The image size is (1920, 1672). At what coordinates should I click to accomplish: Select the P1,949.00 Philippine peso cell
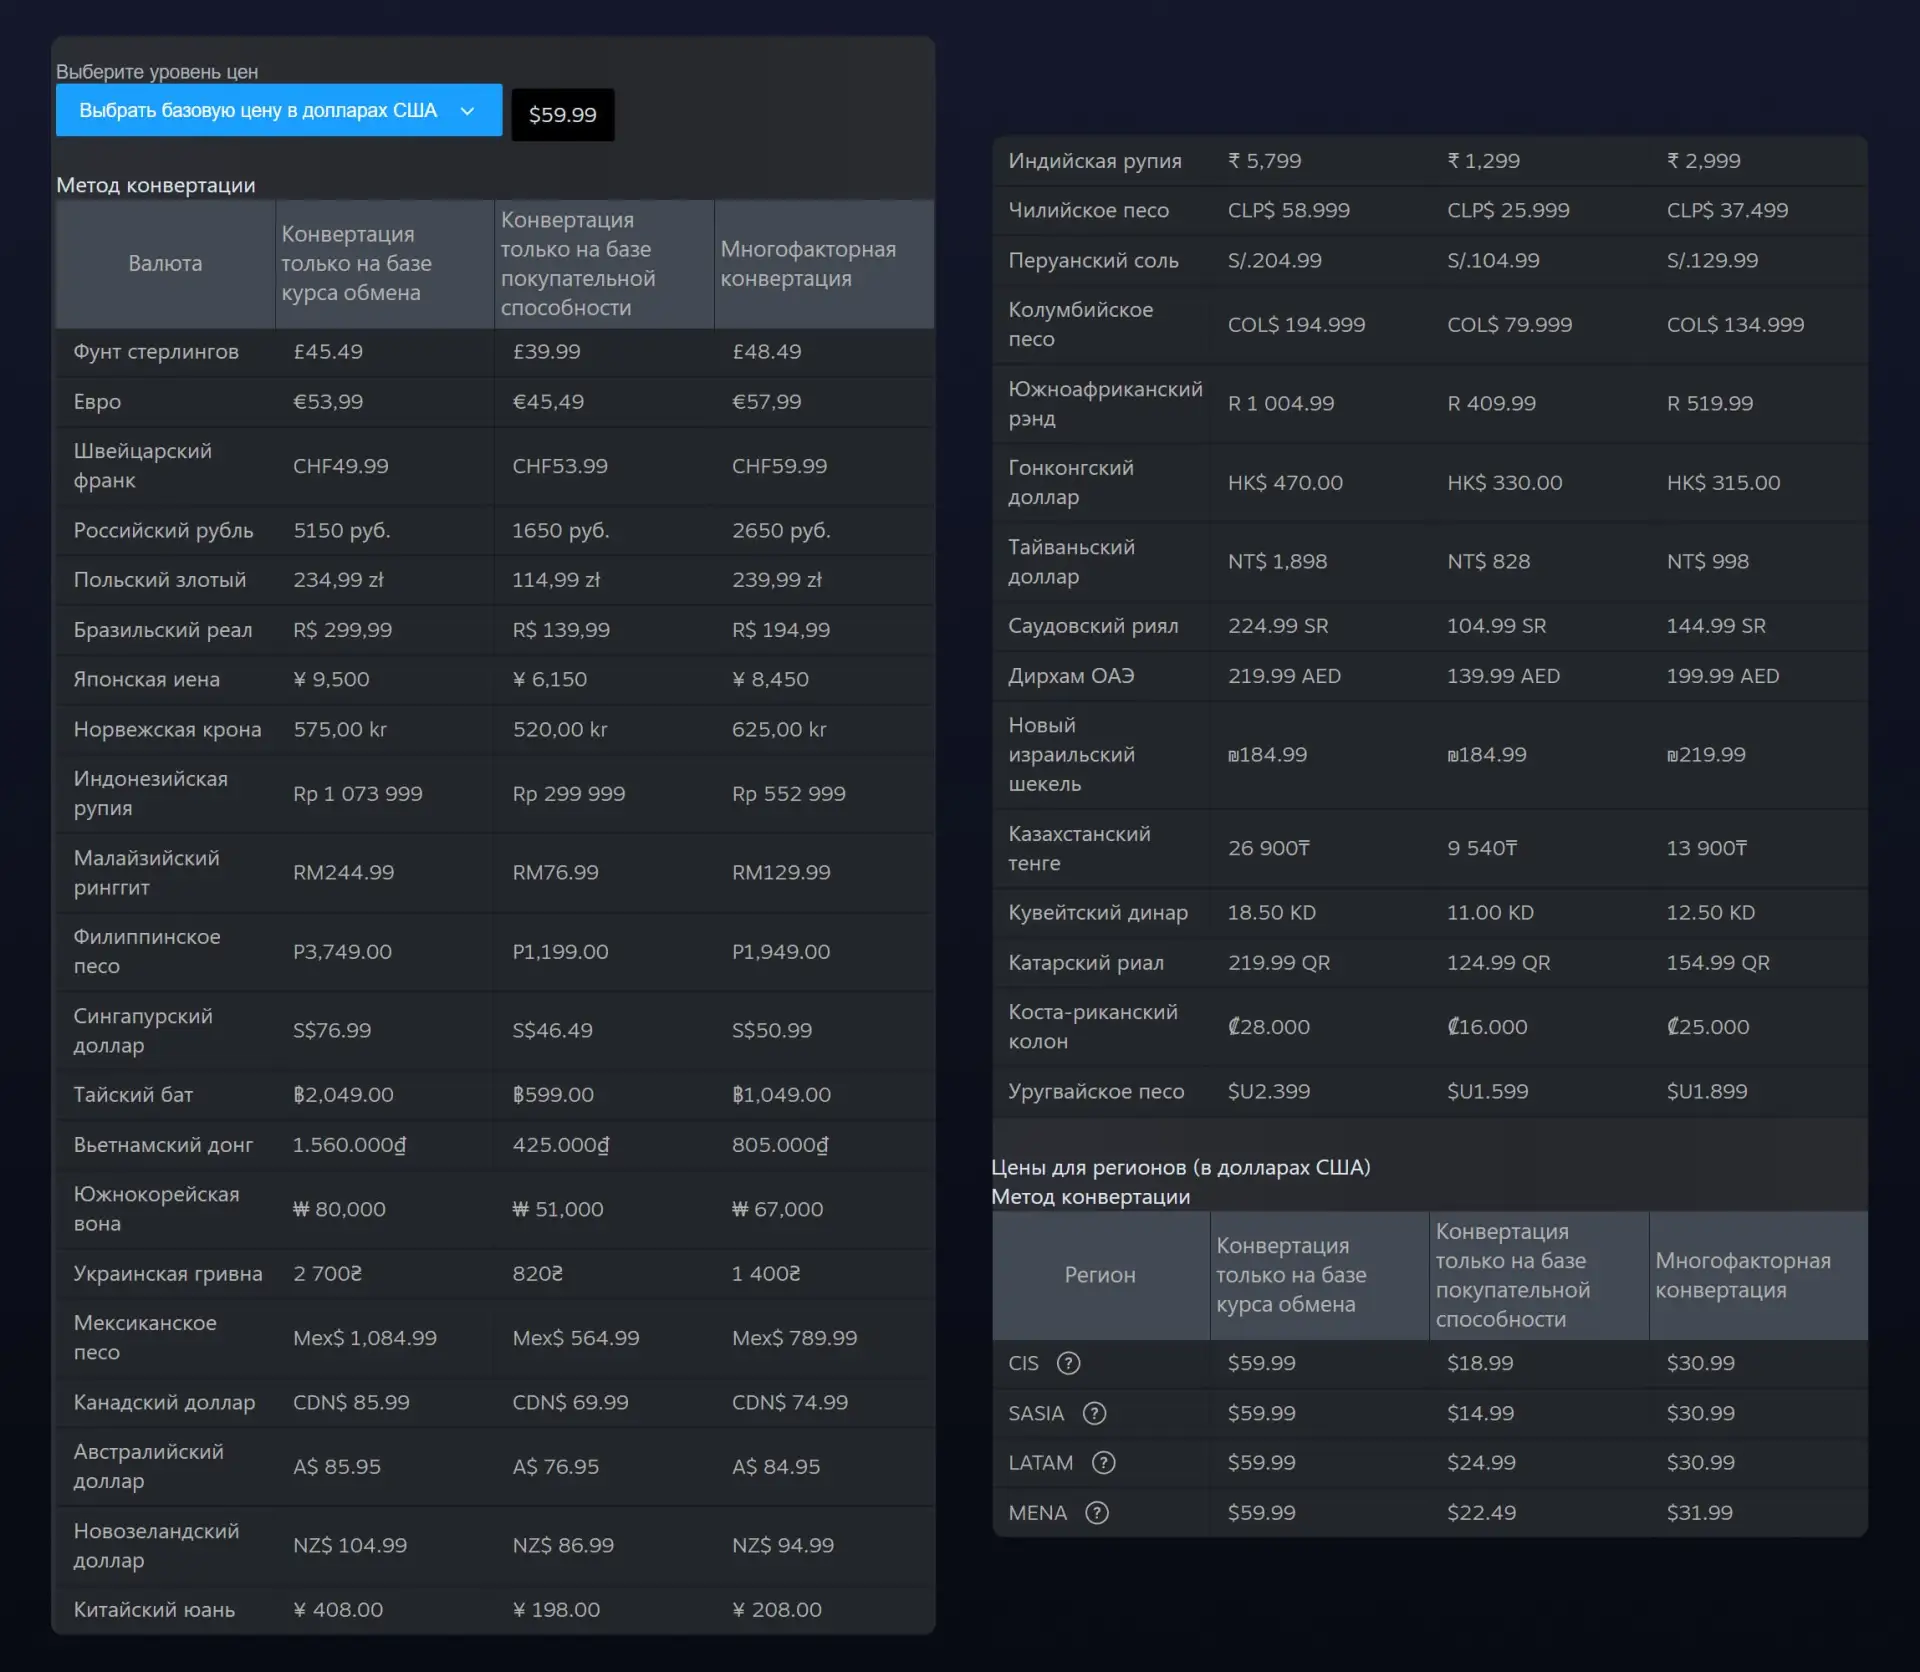[781, 952]
